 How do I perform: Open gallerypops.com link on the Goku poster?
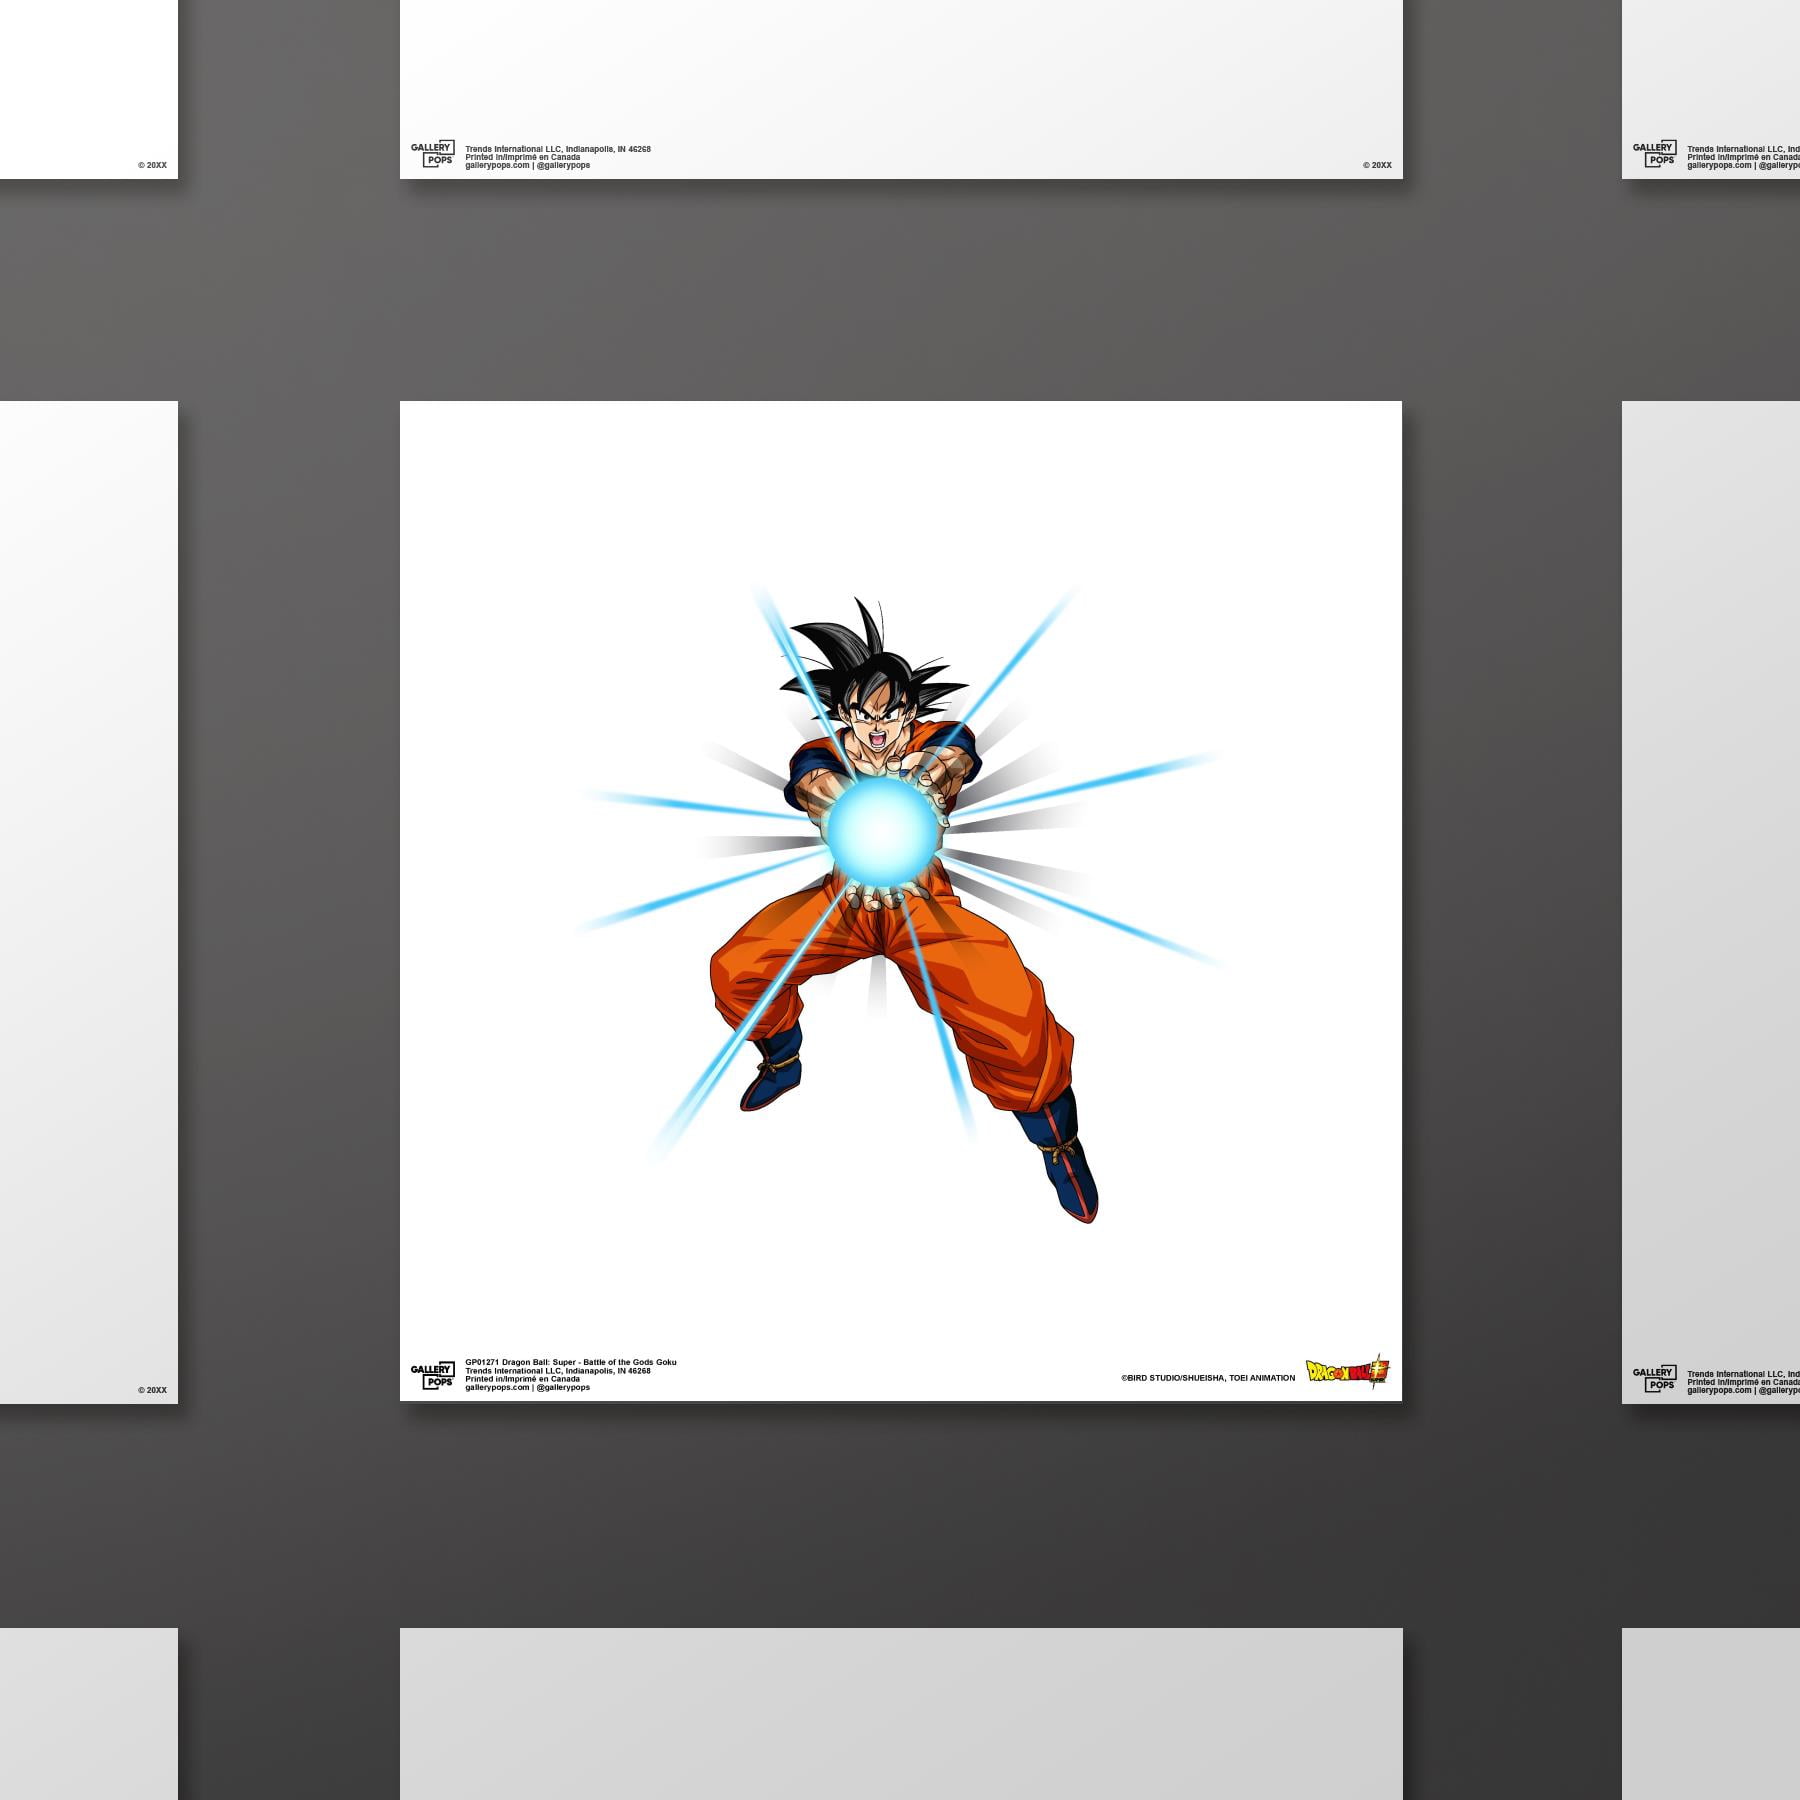pos(497,1387)
